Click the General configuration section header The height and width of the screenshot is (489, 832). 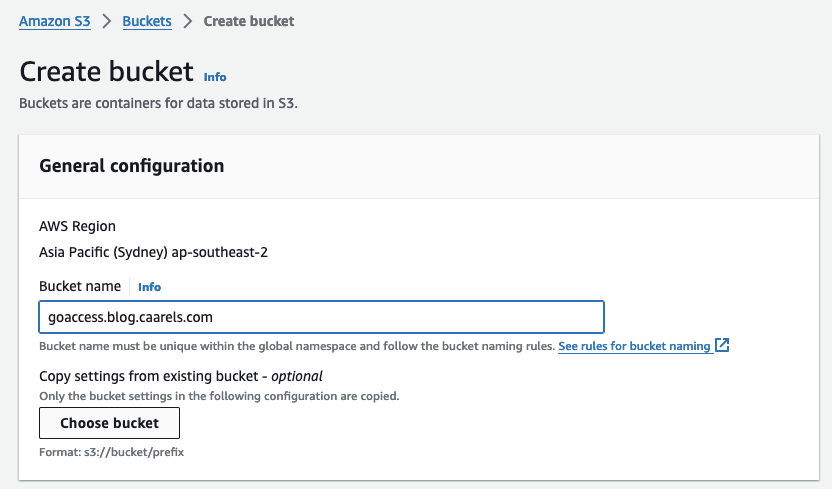point(131,166)
